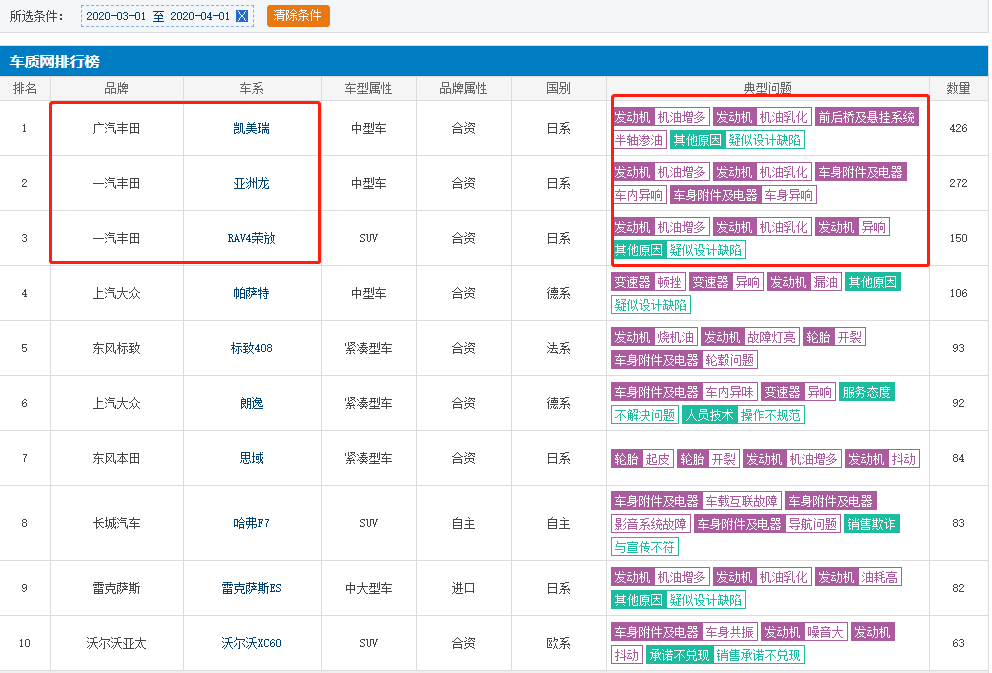Click the 车系 column header

pos(251,89)
